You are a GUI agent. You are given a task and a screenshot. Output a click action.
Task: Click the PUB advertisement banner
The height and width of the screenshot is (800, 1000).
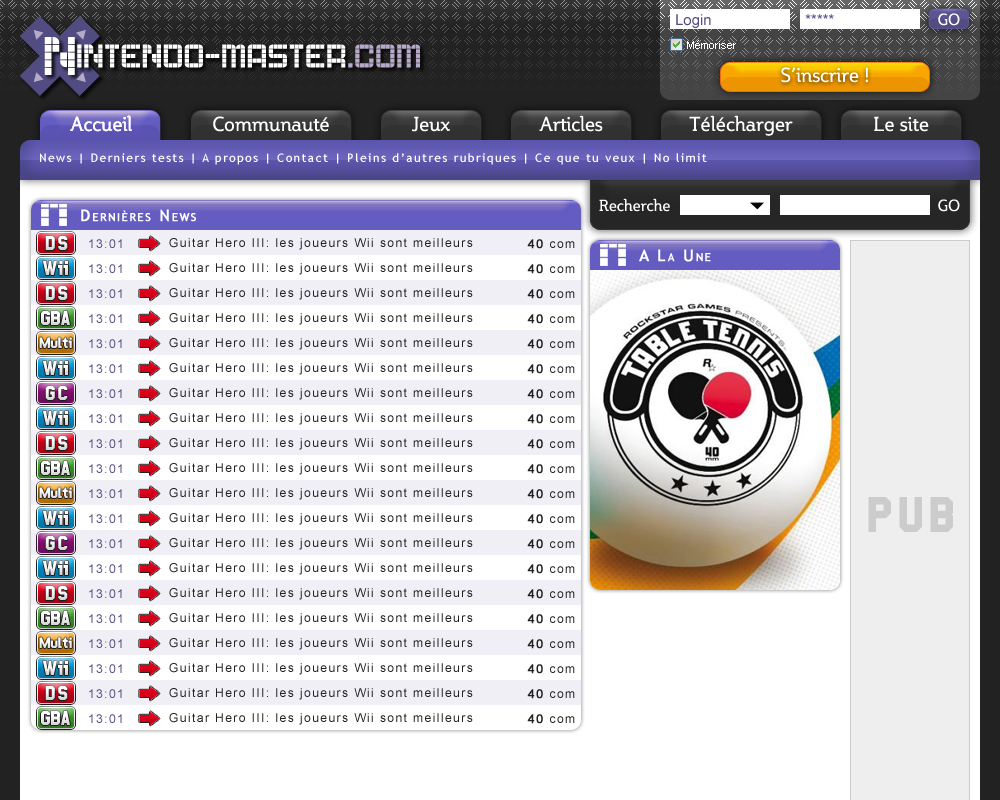[x=910, y=520]
